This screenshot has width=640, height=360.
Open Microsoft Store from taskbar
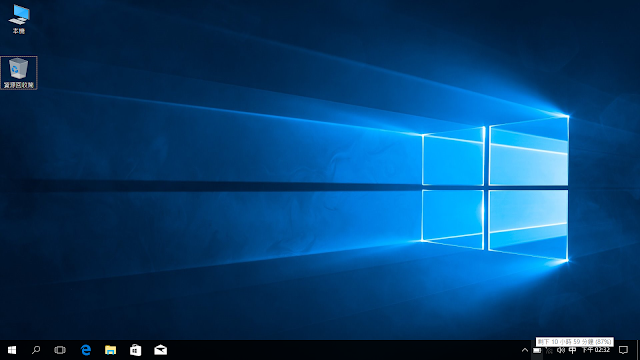point(136,350)
